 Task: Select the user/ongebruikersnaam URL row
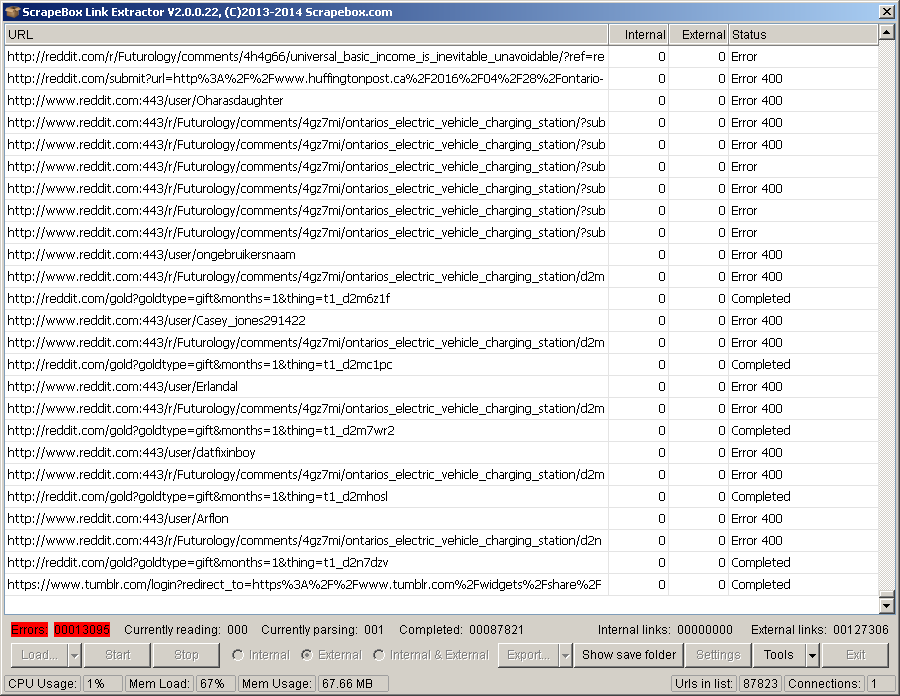[x=441, y=255]
